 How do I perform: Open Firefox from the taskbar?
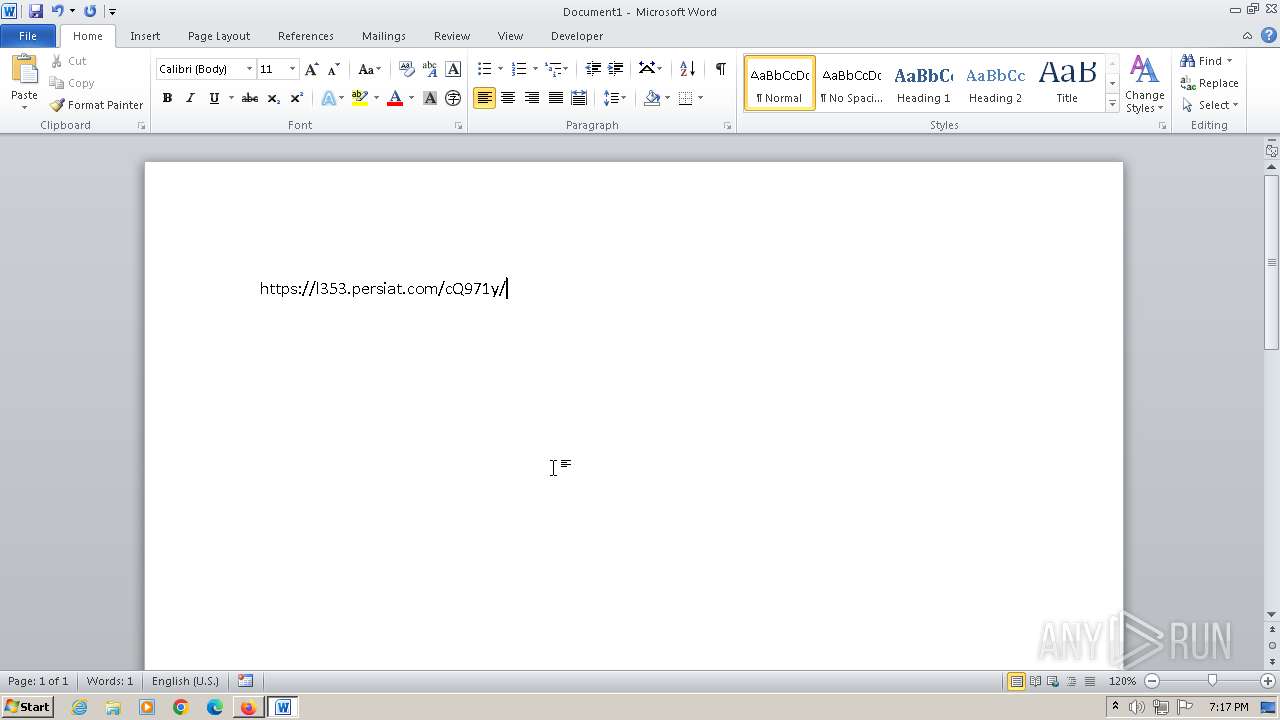point(248,707)
